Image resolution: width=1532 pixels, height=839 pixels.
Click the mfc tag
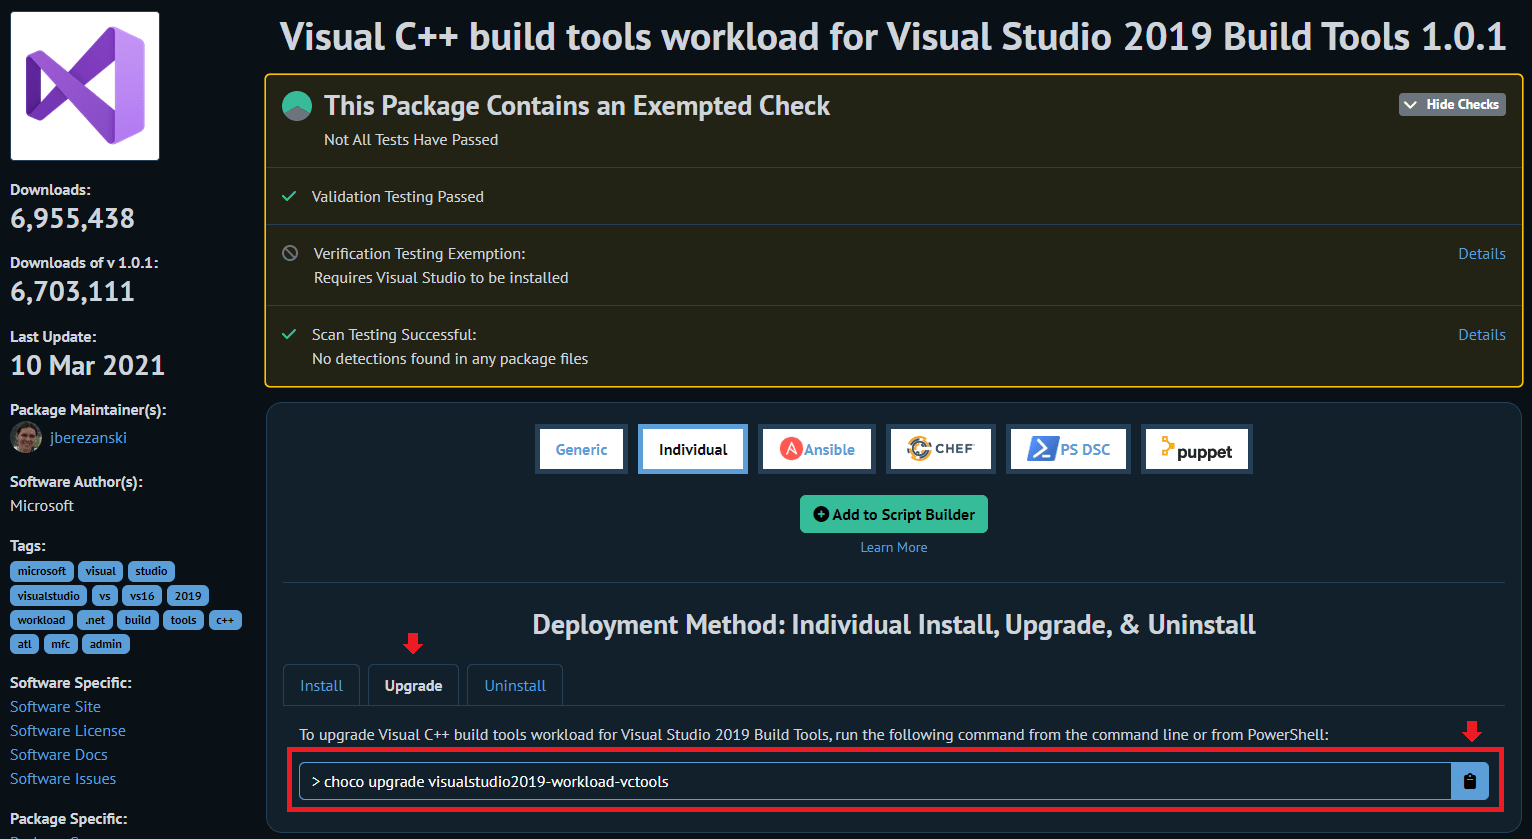click(61, 644)
